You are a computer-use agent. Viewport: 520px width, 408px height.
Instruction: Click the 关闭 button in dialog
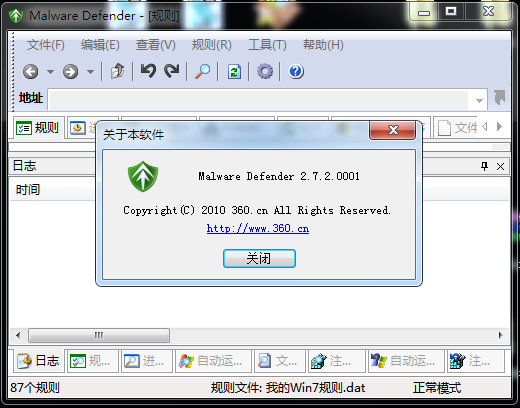[x=259, y=258]
